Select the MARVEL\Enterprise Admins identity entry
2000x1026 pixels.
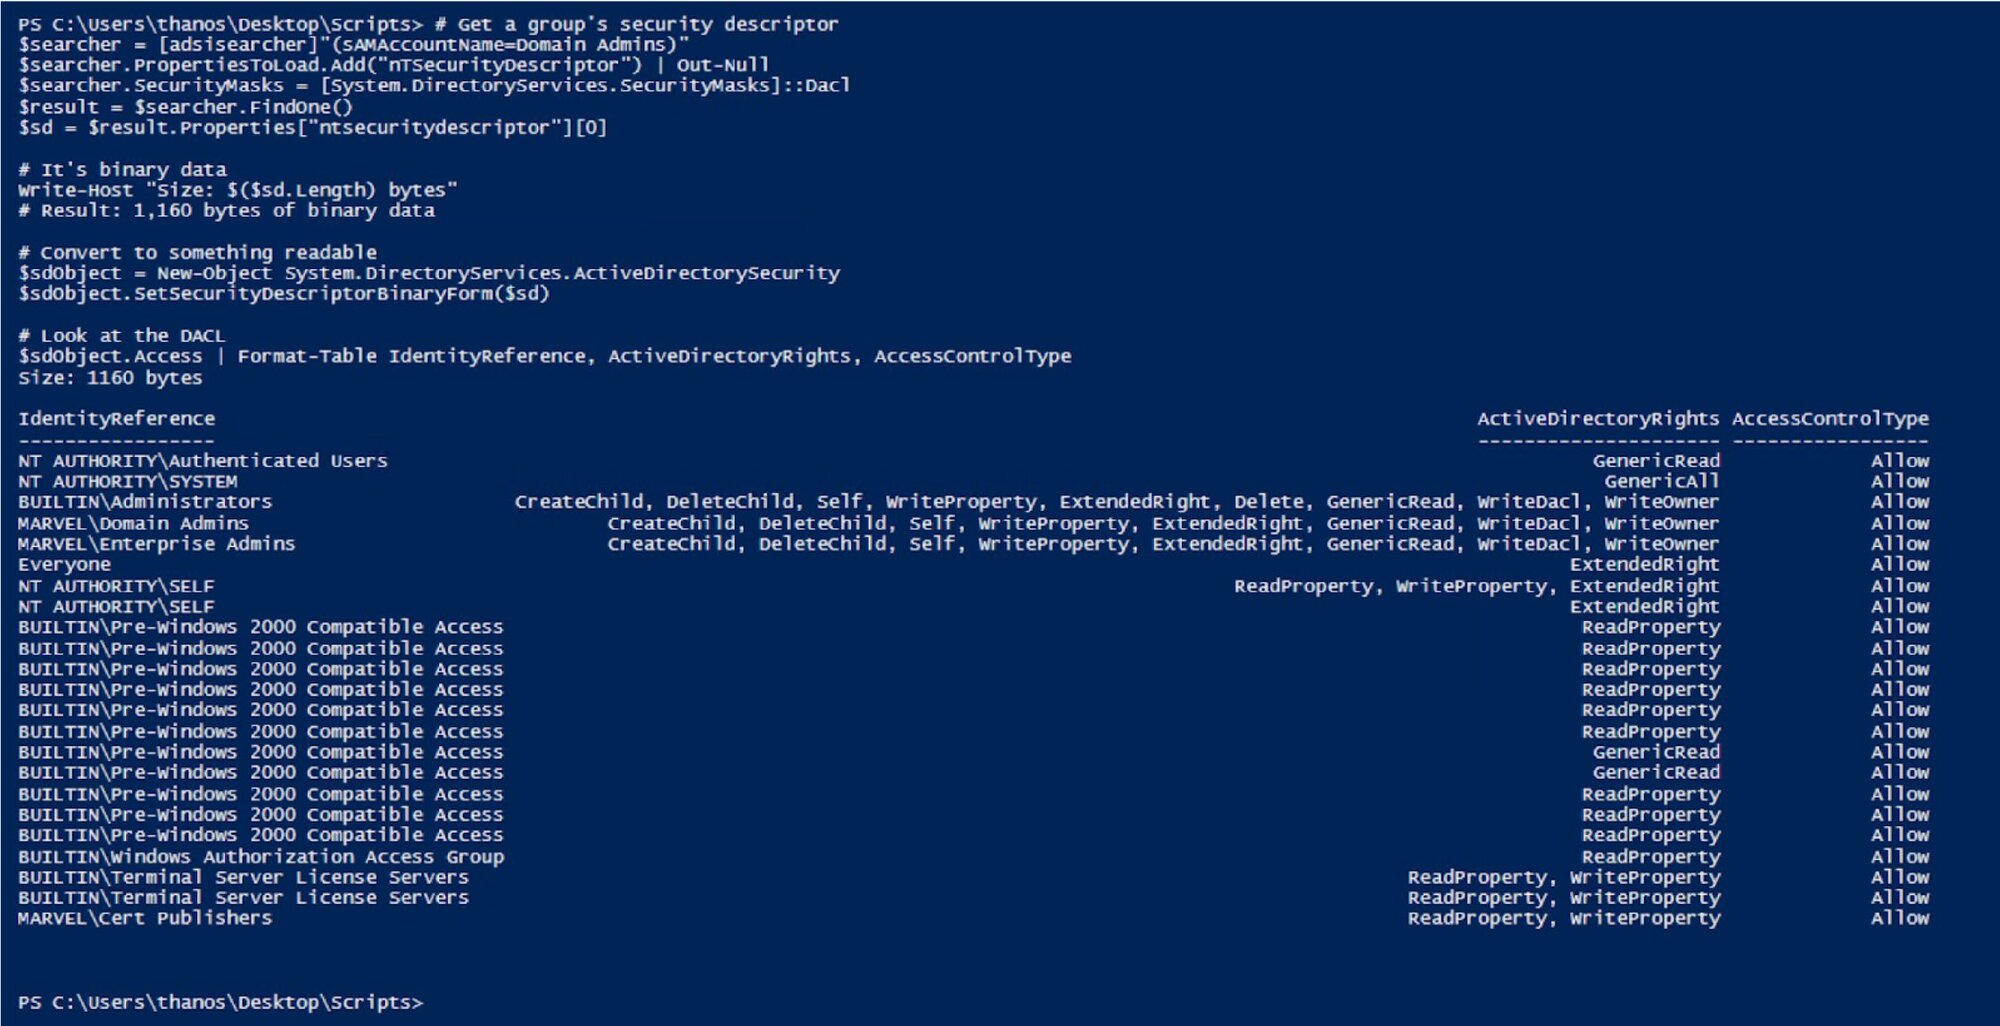tap(157, 544)
